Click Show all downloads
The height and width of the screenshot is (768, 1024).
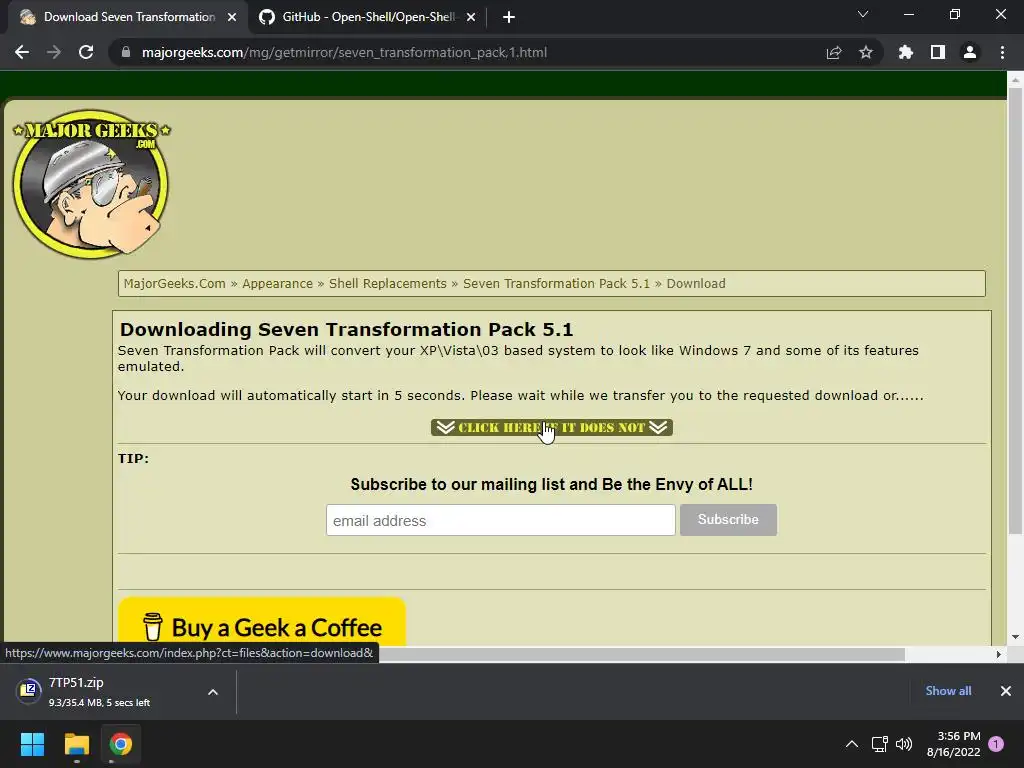click(x=948, y=691)
